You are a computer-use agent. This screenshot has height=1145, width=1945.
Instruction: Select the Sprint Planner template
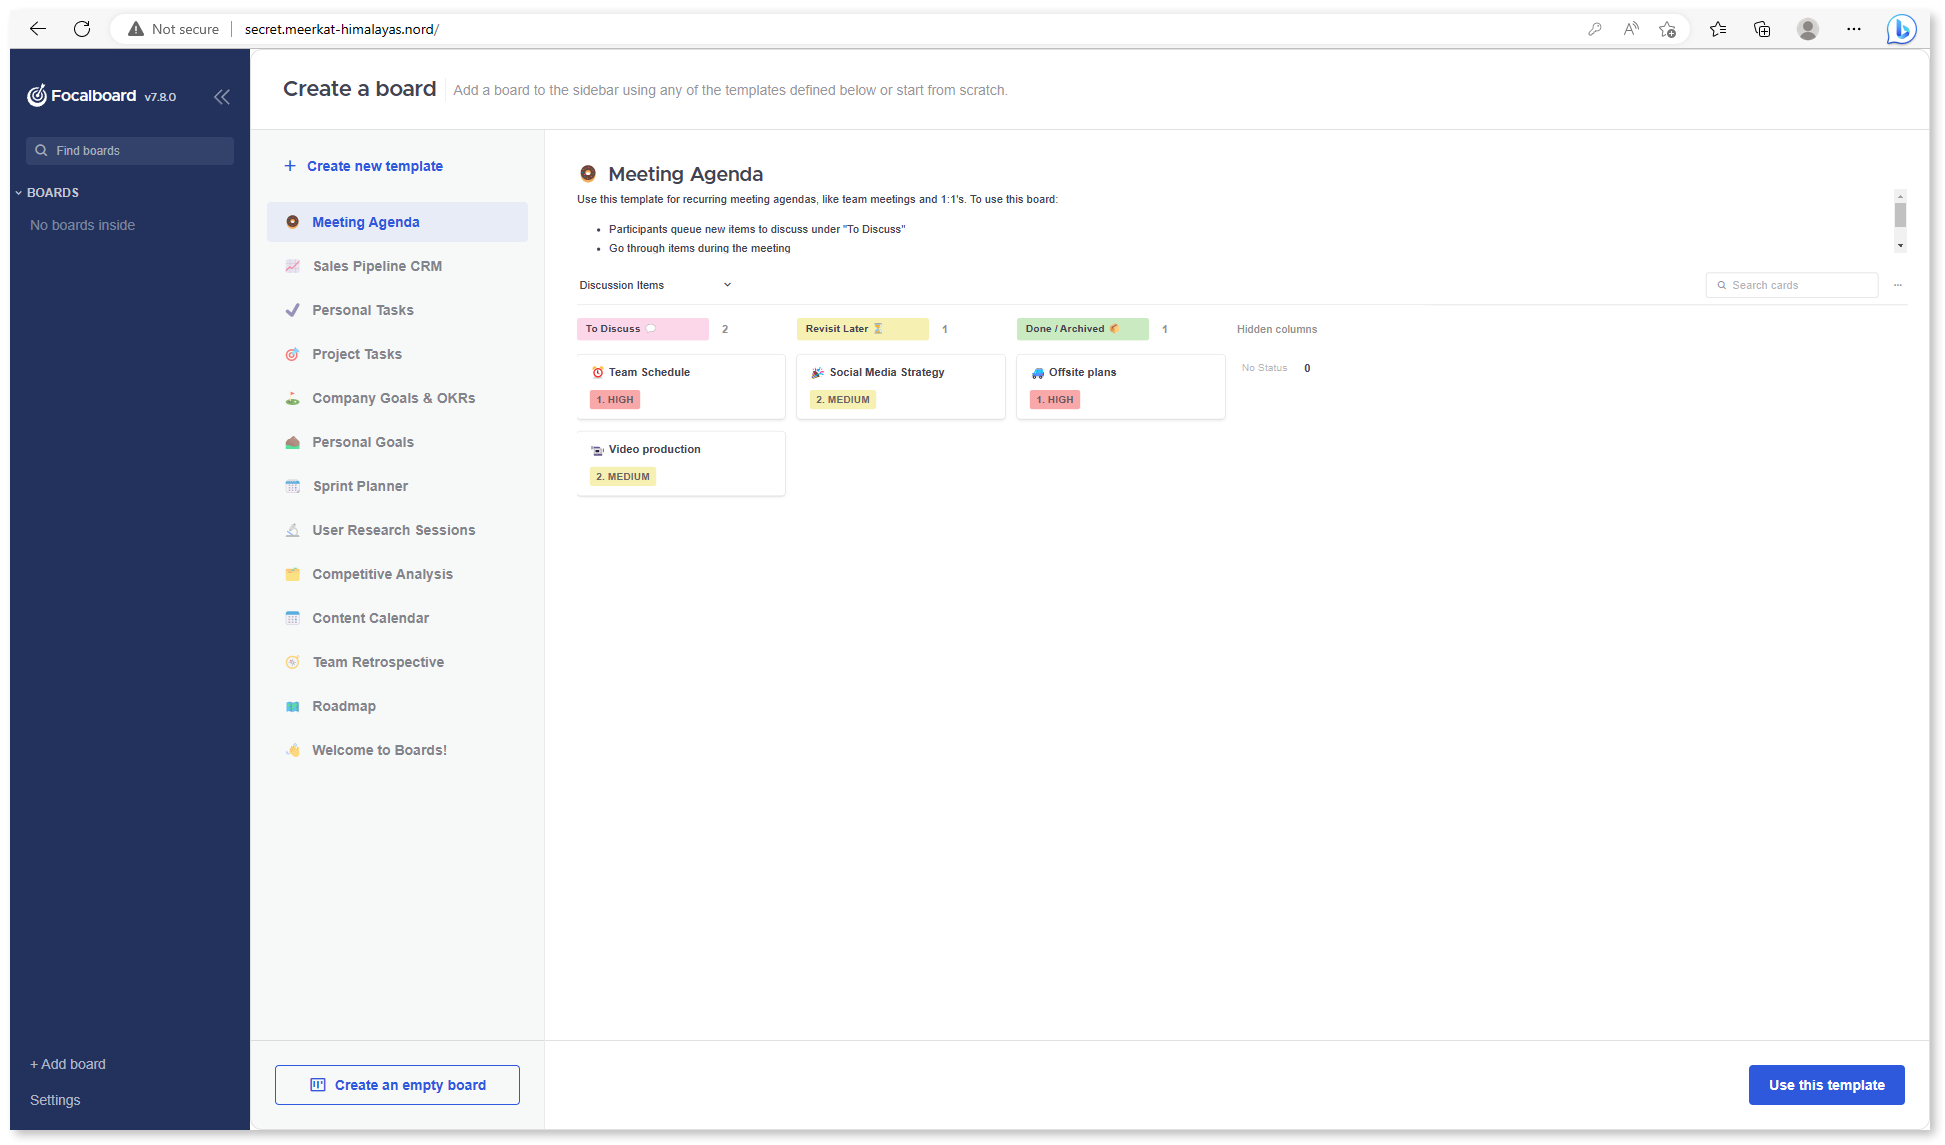[x=360, y=486]
